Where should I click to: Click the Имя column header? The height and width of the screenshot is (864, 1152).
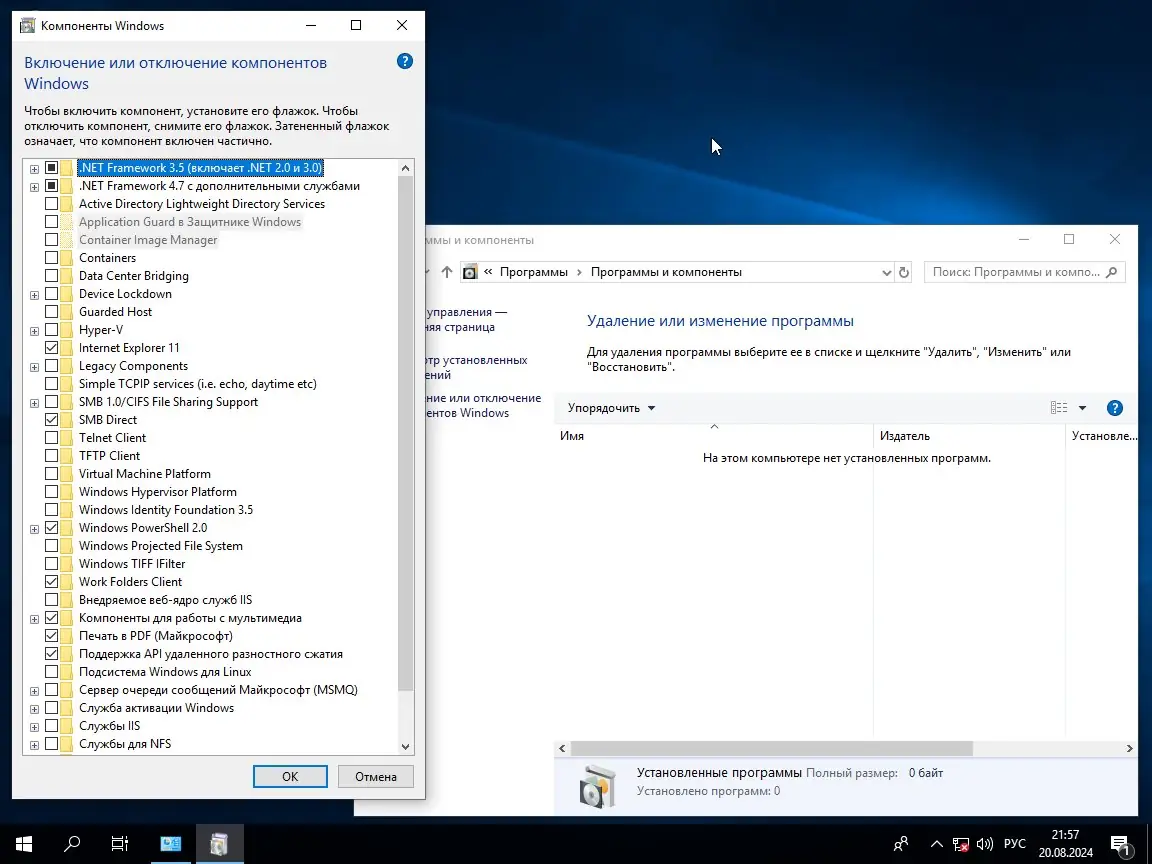(x=713, y=436)
